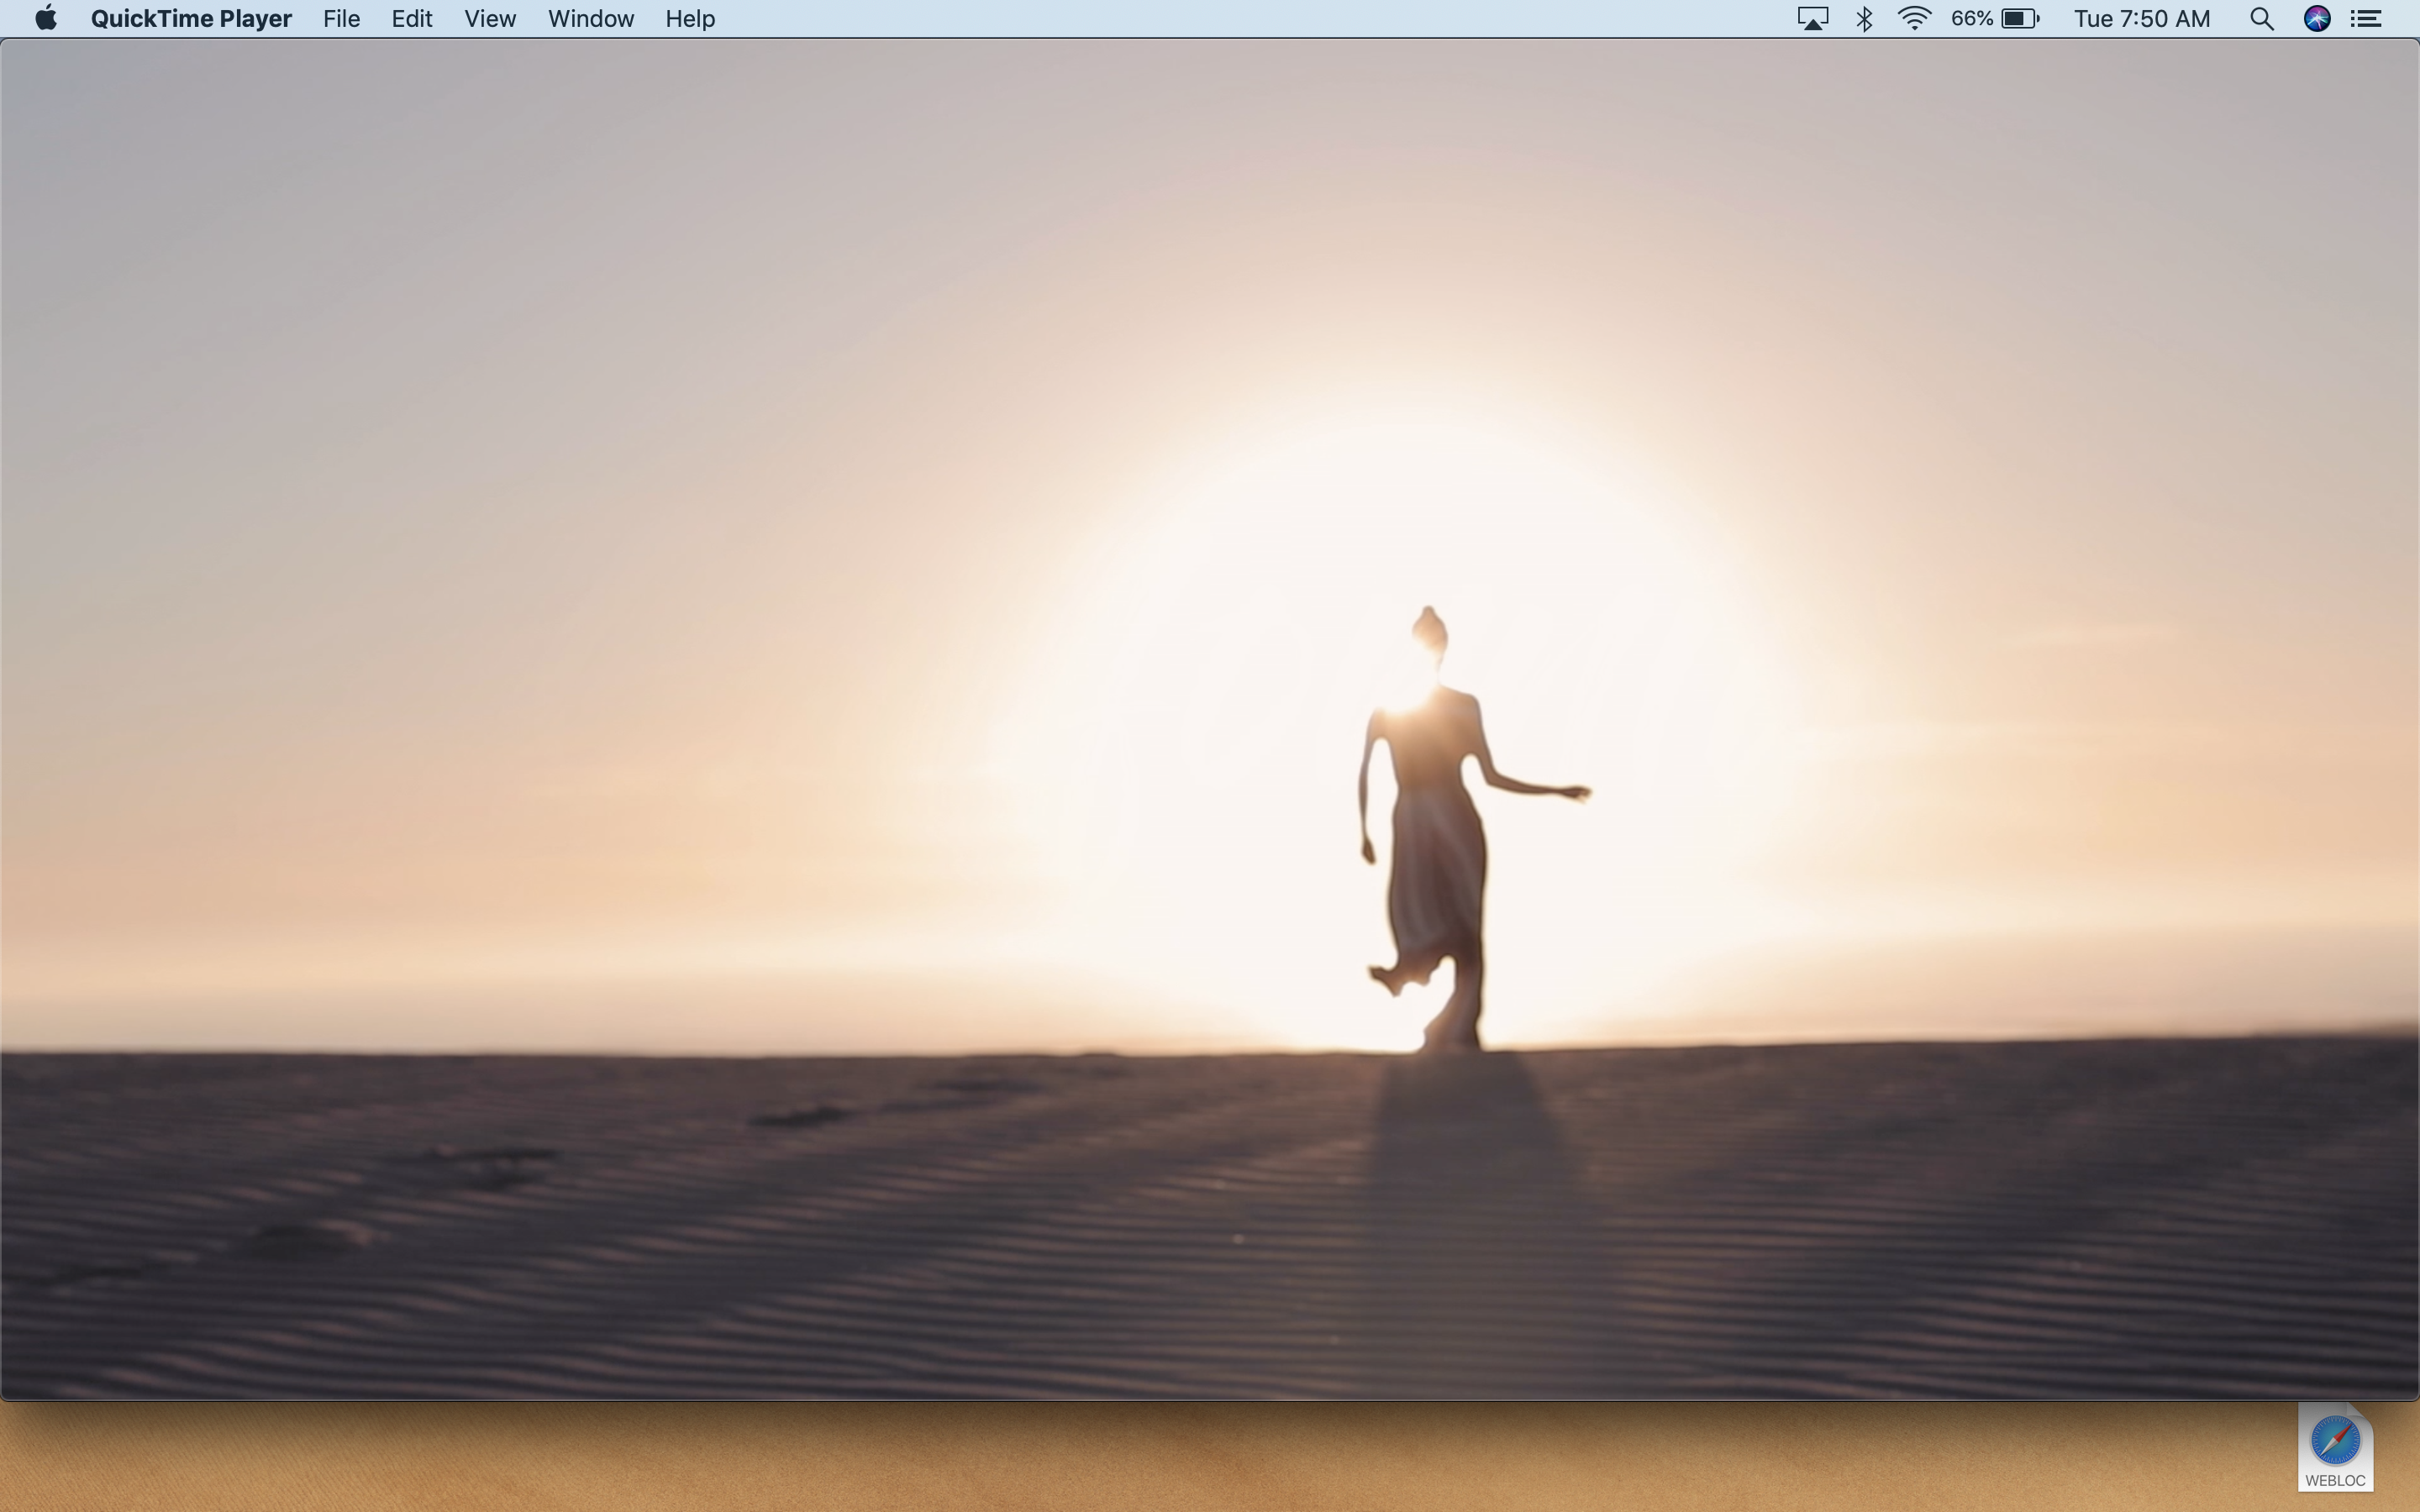Image resolution: width=2420 pixels, height=1512 pixels.
Task: Click the Tue 7:50 AM clock
Action: [x=2141, y=19]
